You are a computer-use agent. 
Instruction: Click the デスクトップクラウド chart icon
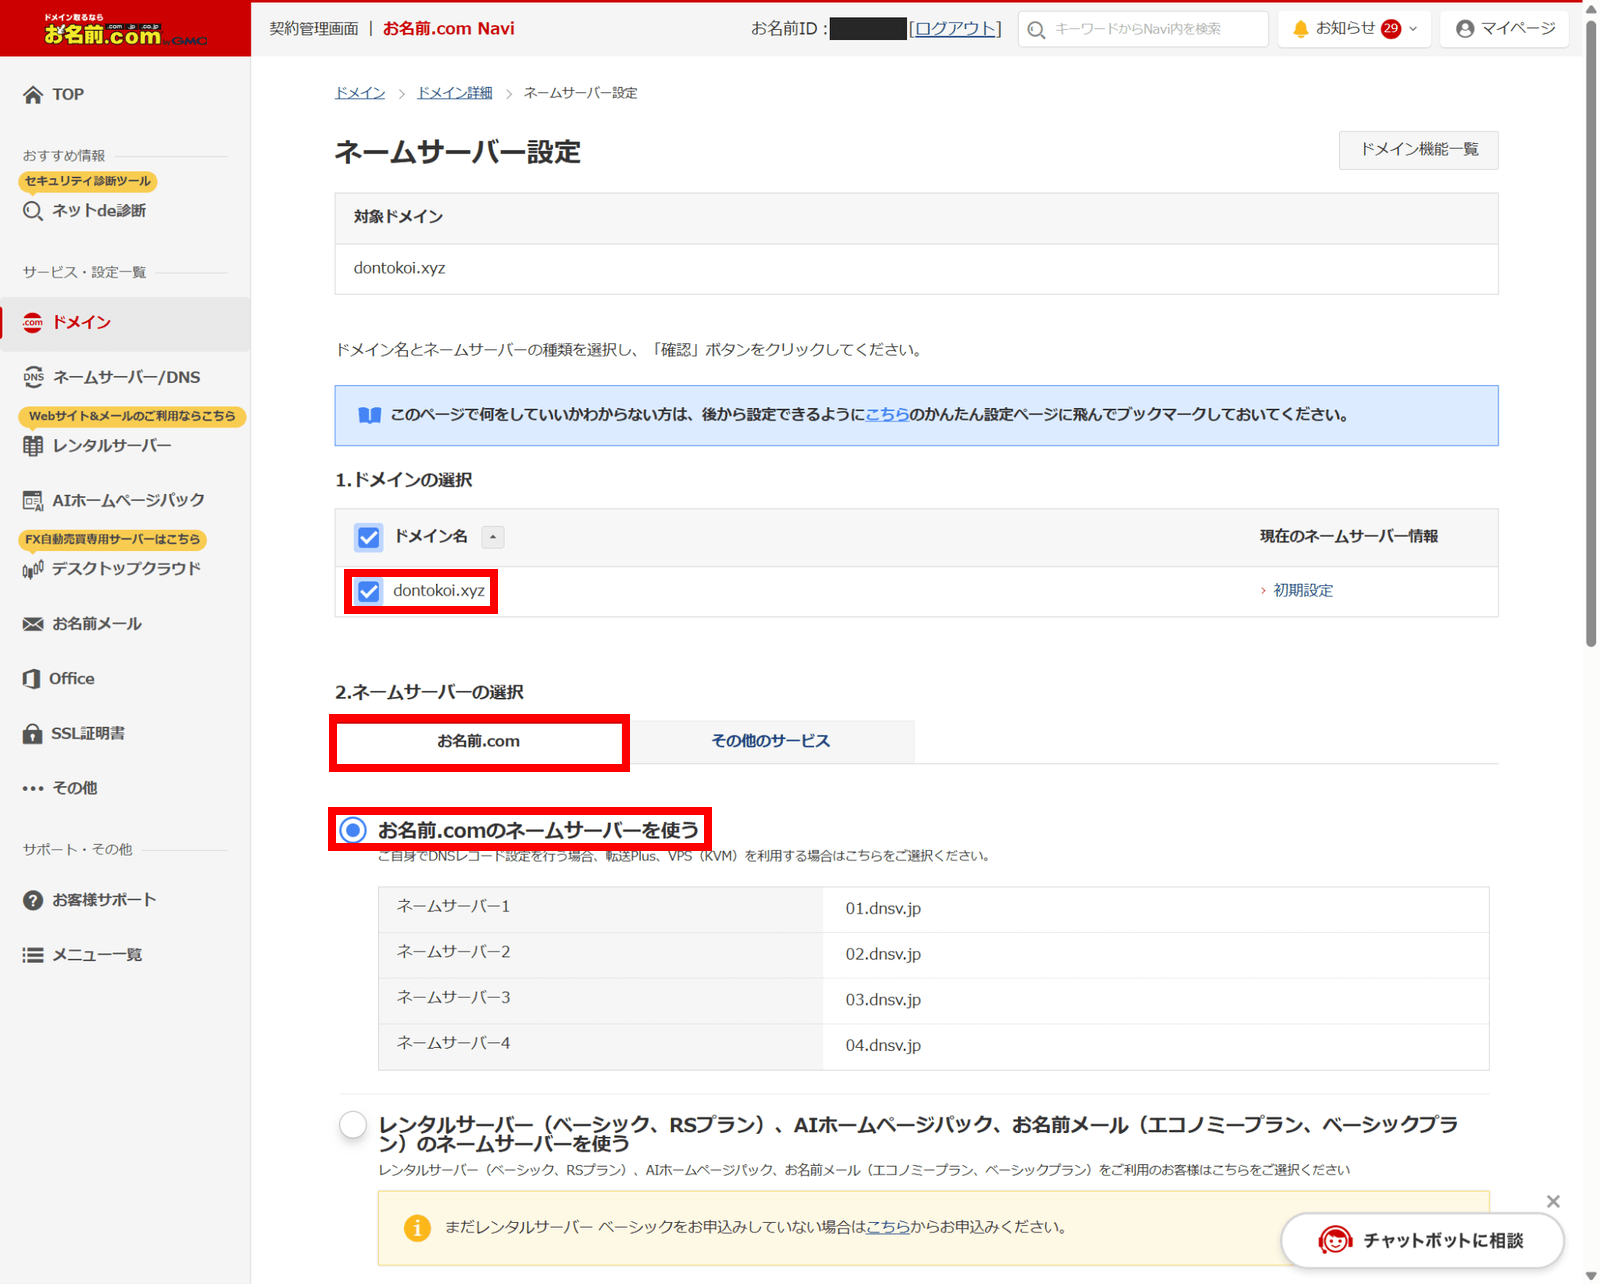33,569
